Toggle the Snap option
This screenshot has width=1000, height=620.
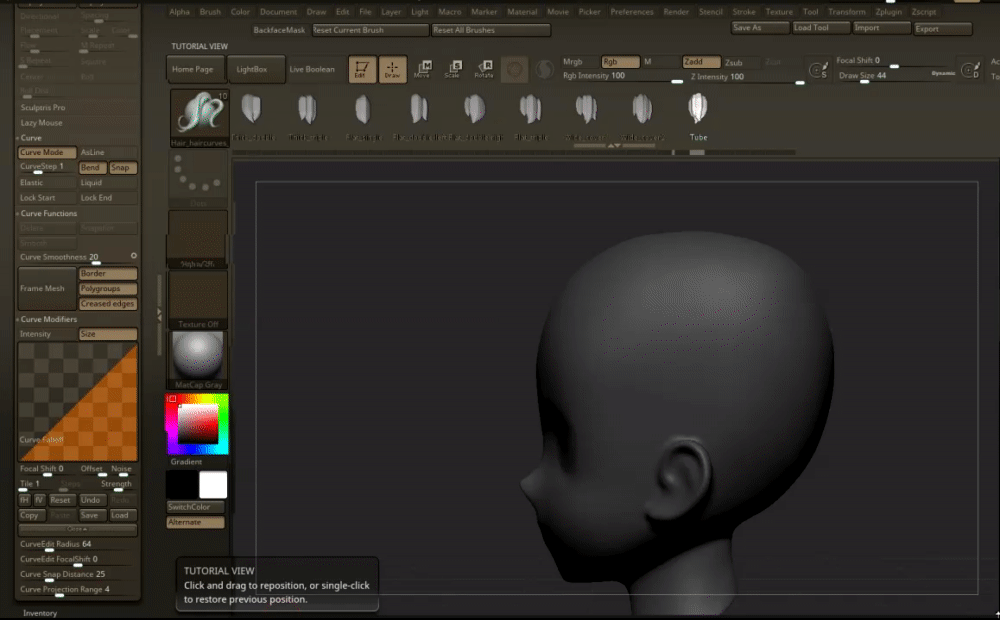tap(122, 168)
